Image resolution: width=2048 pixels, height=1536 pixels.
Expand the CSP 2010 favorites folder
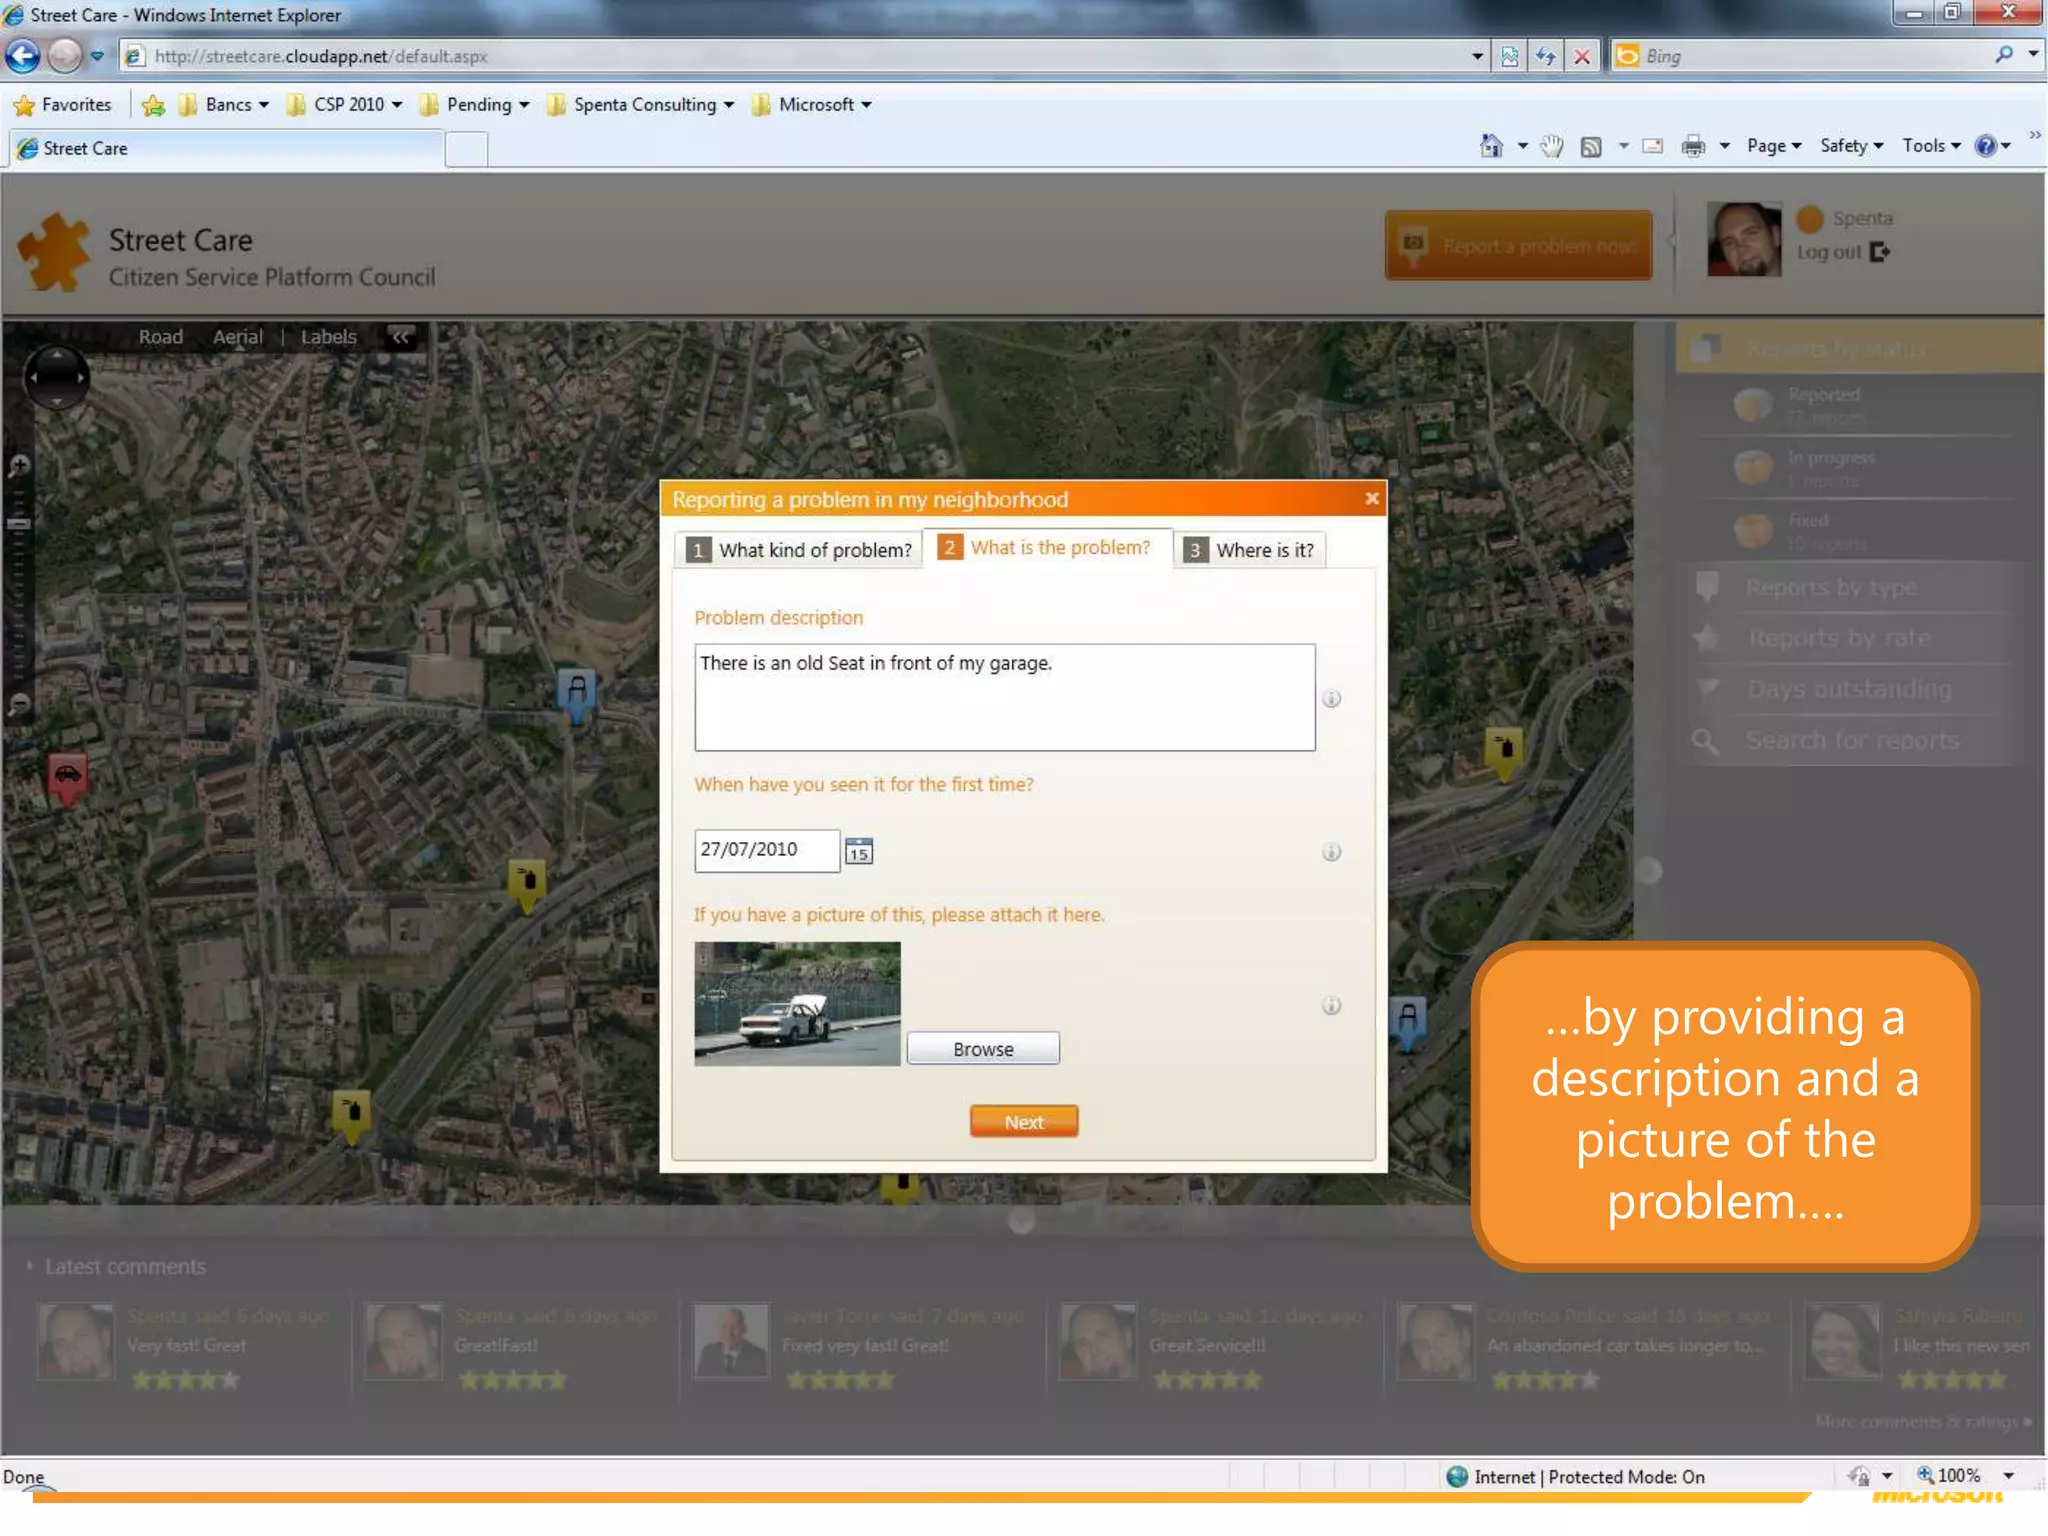tap(344, 105)
